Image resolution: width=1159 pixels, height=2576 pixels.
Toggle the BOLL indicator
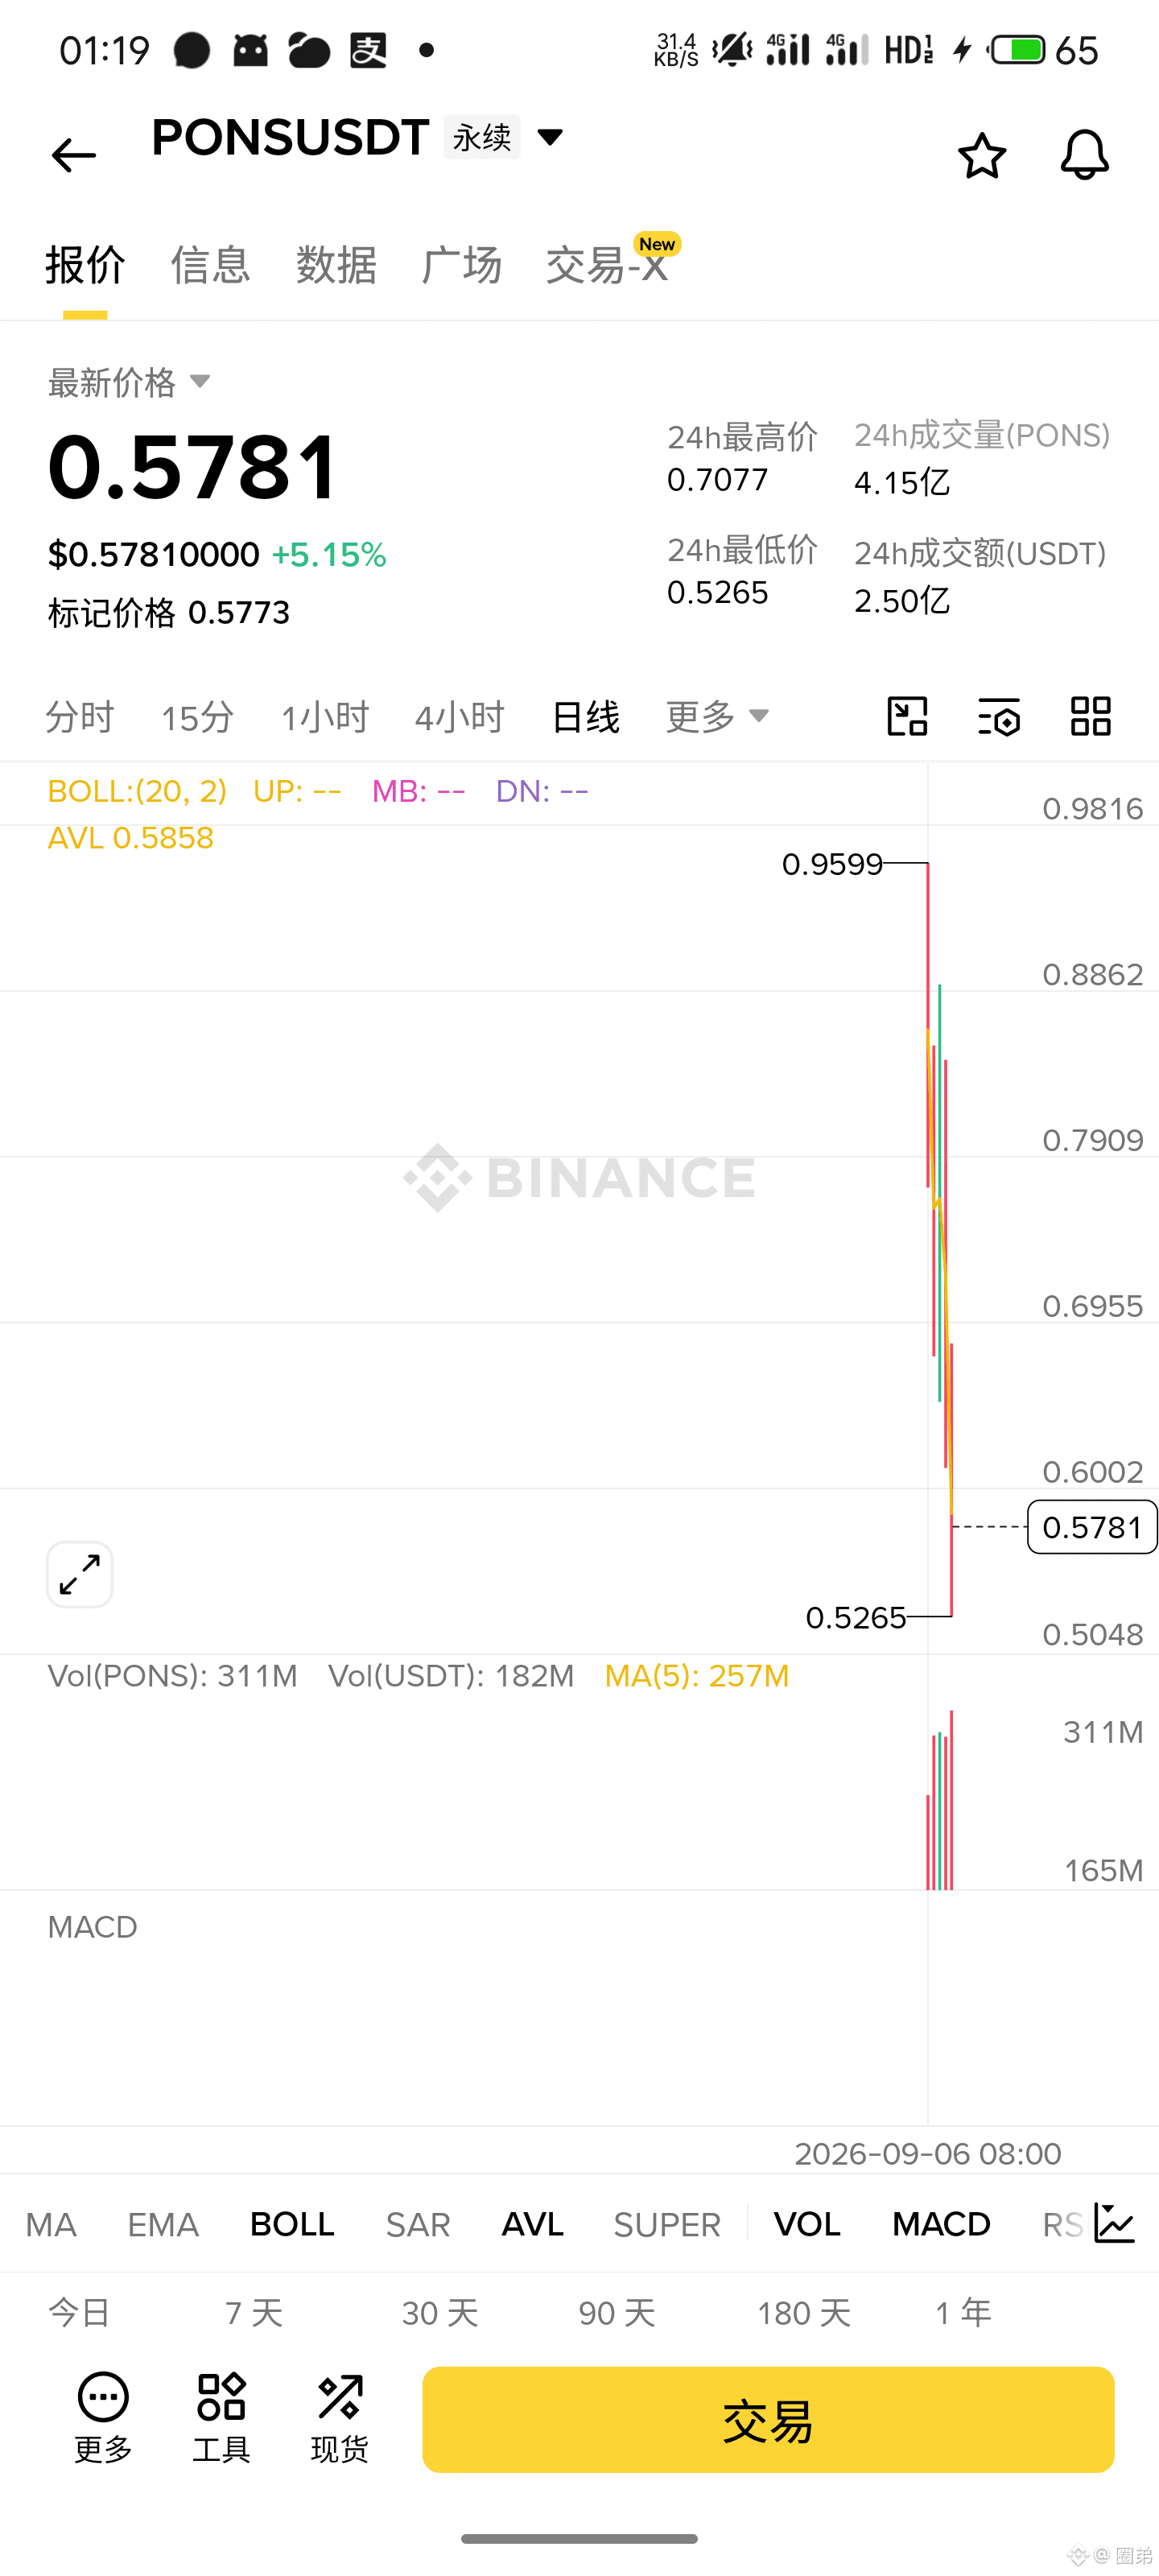point(292,2224)
